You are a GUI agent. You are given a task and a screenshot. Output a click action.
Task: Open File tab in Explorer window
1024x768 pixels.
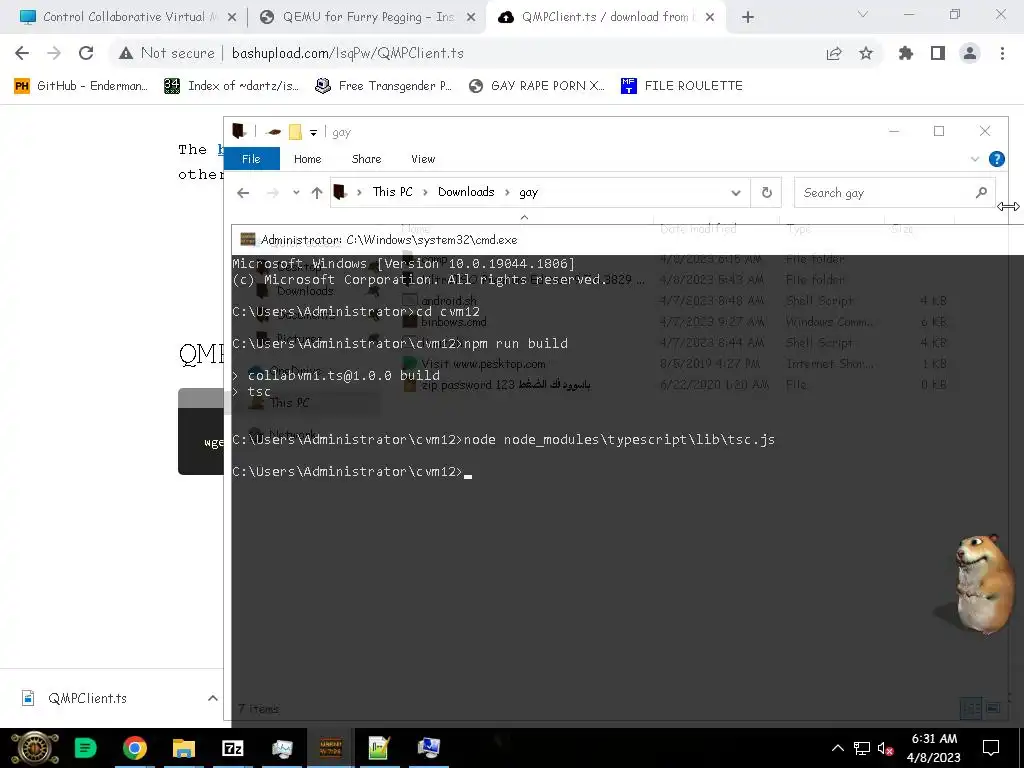pos(251,159)
